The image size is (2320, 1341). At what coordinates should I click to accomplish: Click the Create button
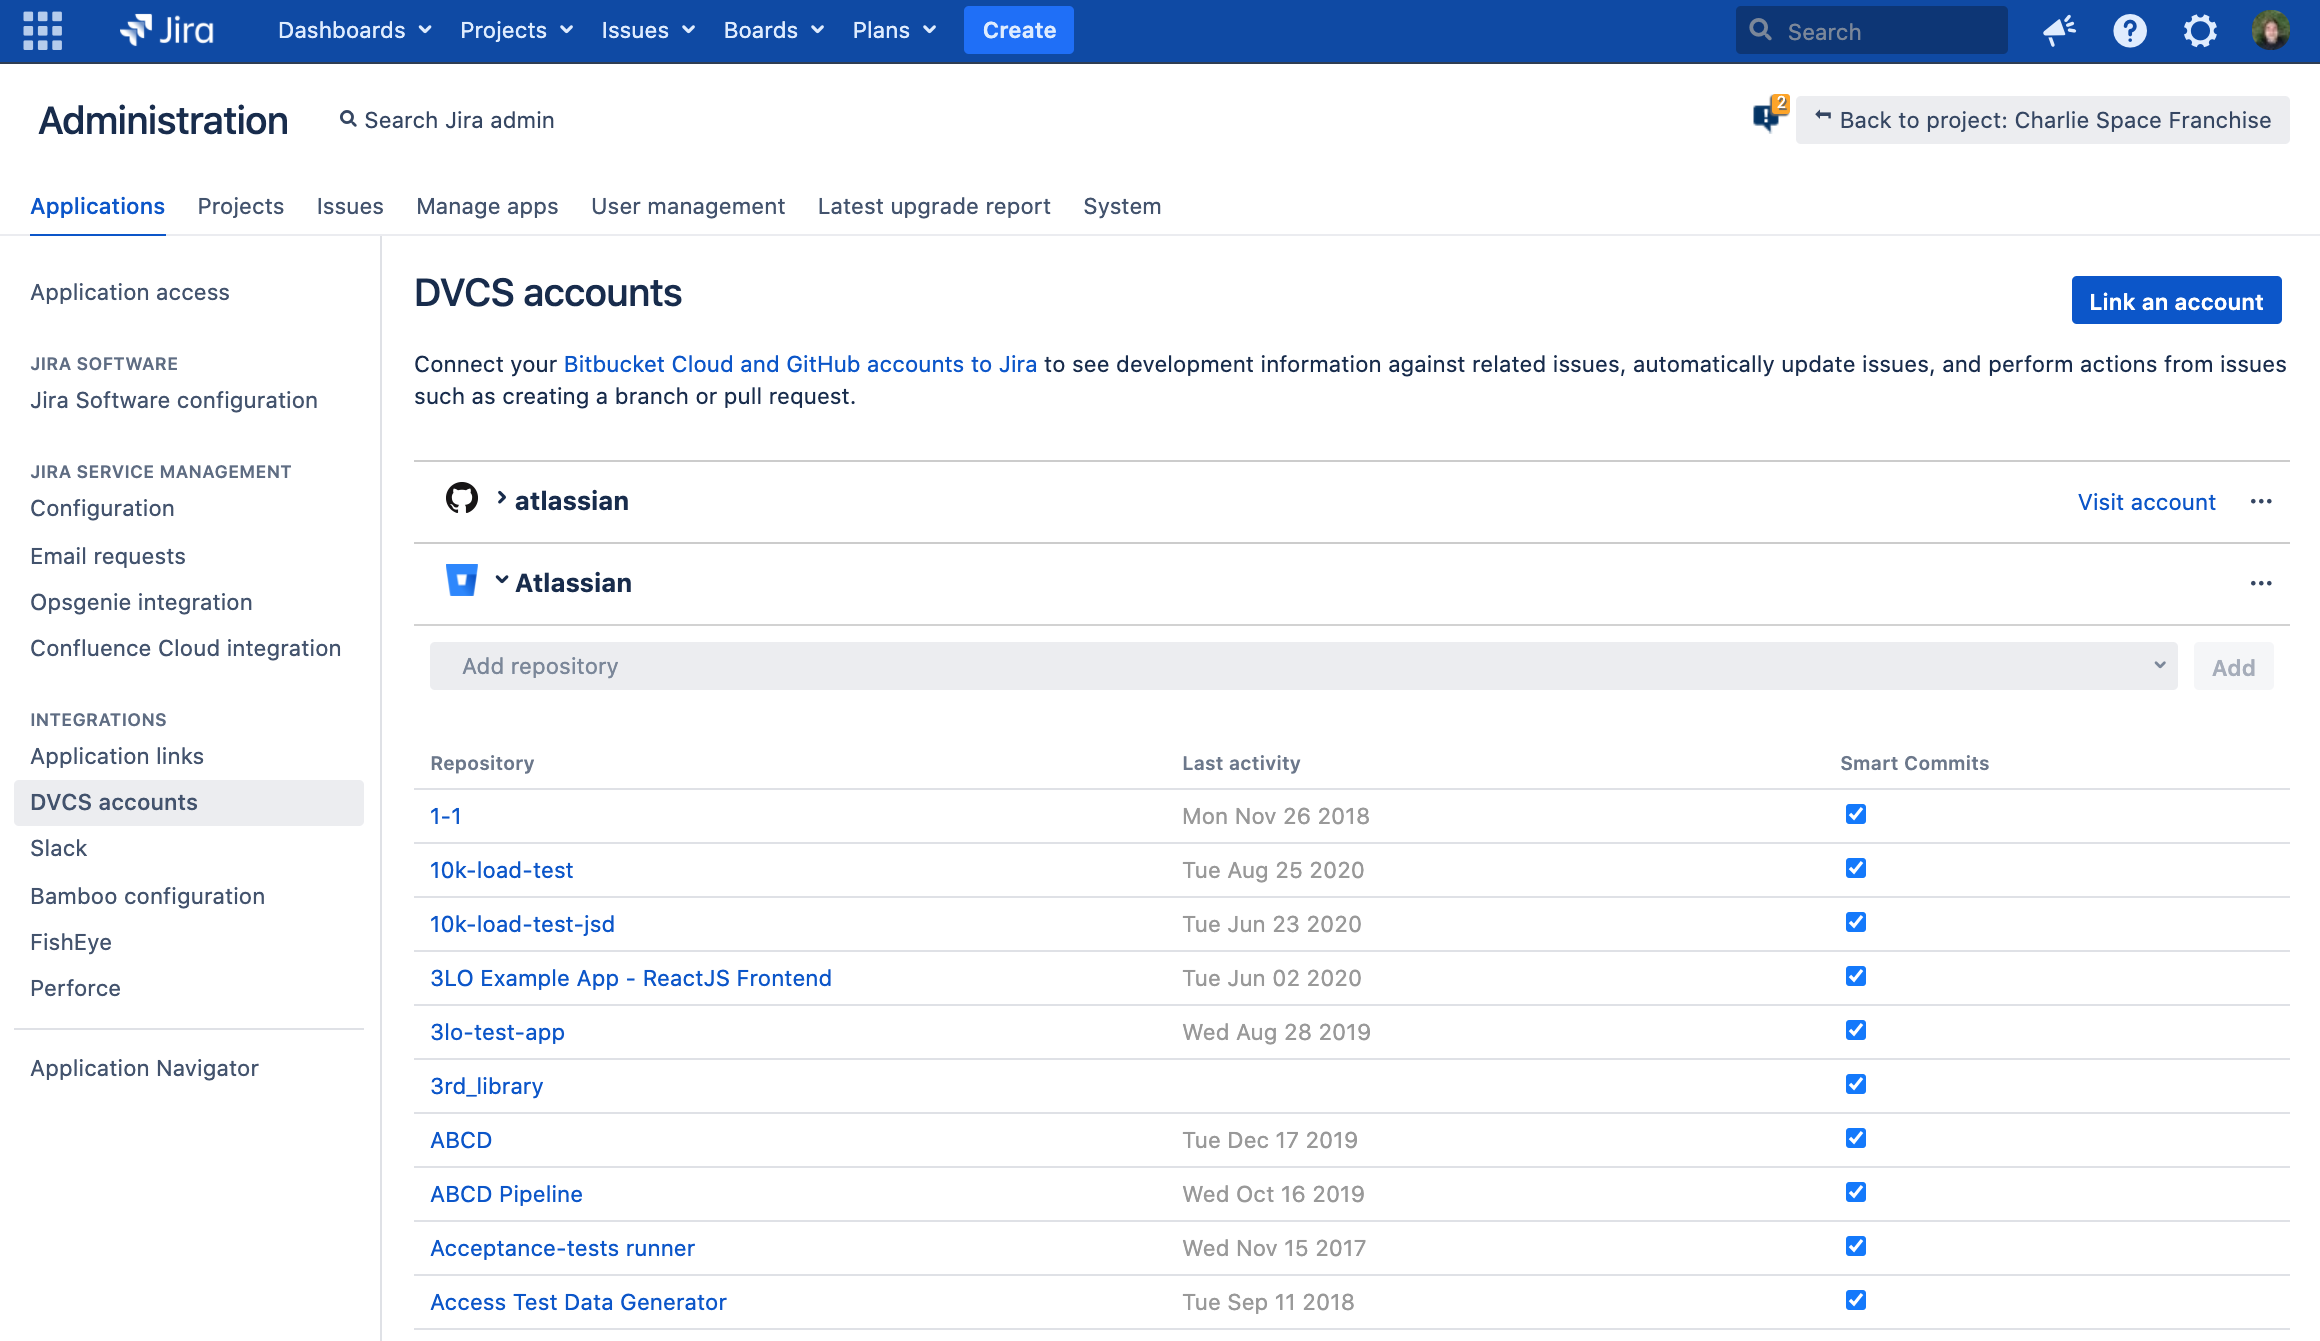1019,30
